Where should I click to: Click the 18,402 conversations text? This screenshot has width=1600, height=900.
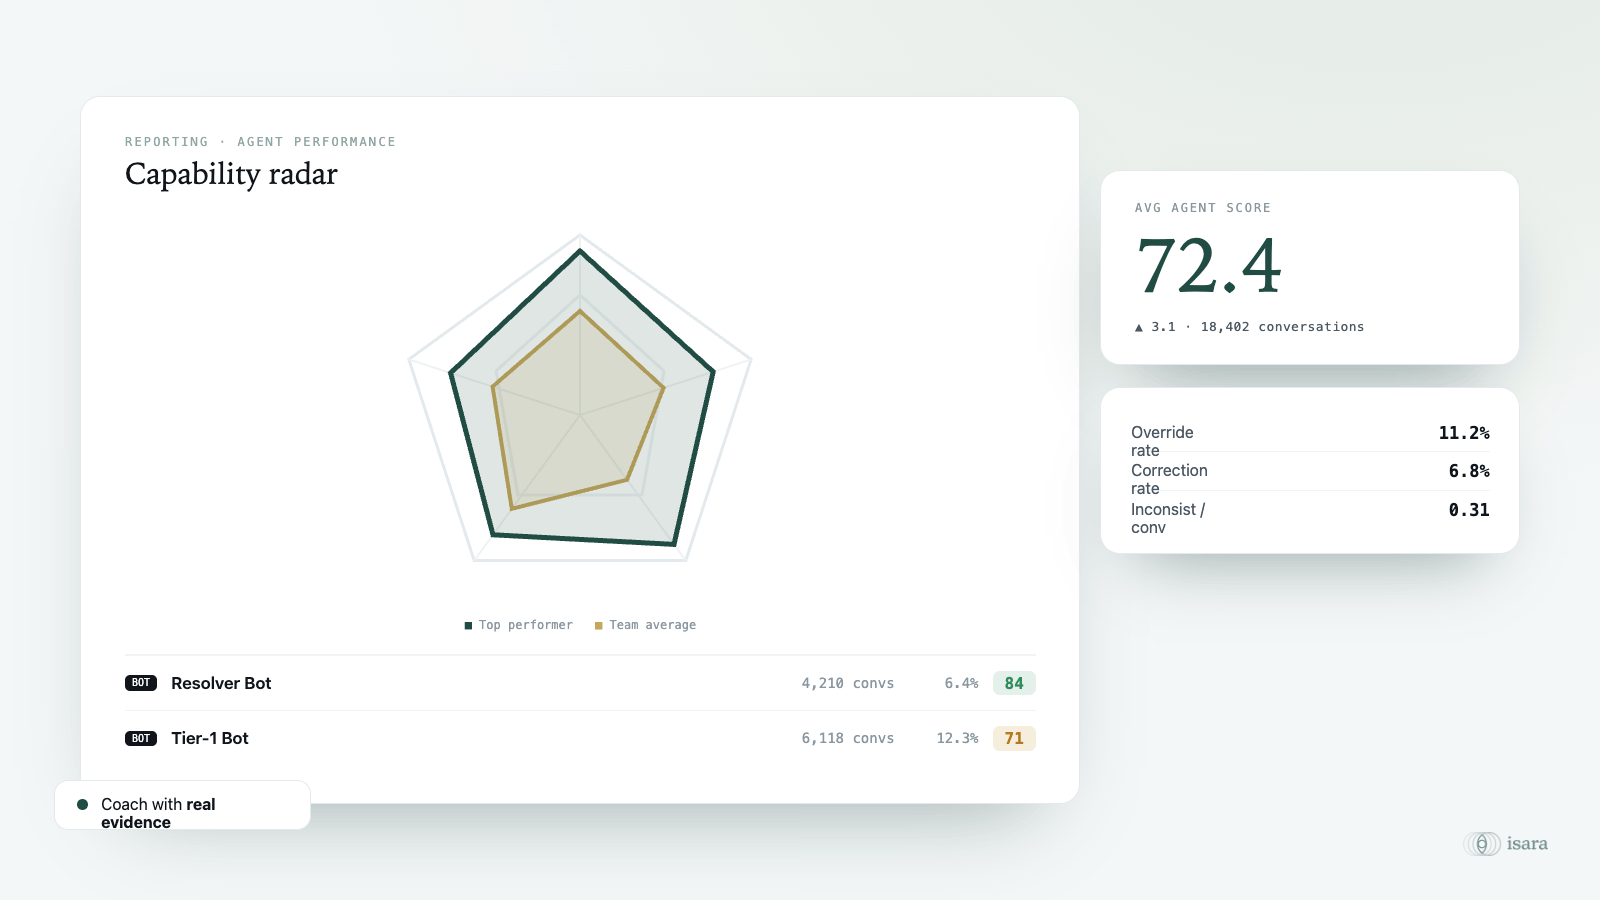click(1282, 327)
